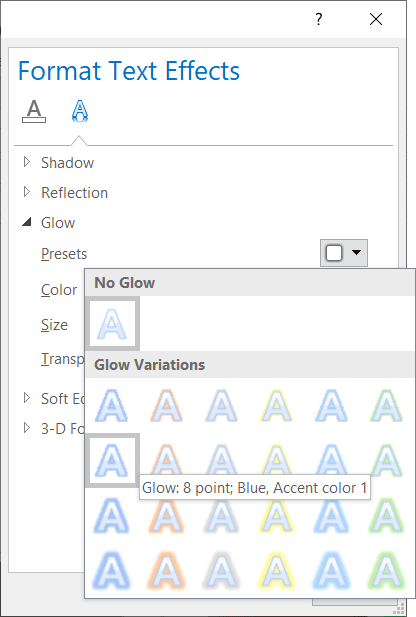The width and height of the screenshot is (416, 617).
Task: Apply the last-row gray glow preset
Action: click(x=222, y=571)
